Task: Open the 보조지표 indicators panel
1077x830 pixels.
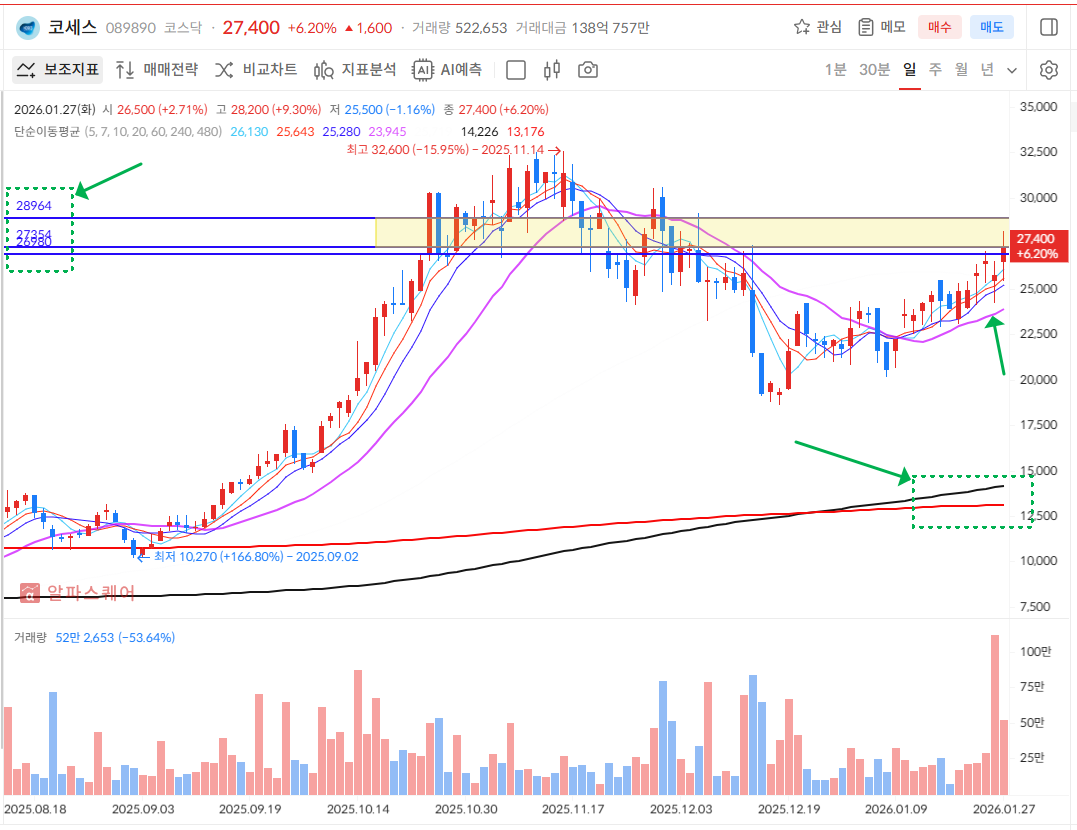Action: click(58, 70)
